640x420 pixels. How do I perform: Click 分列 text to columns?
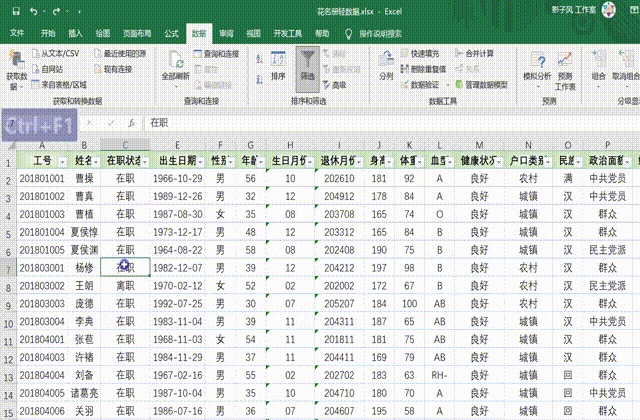pyautogui.click(x=386, y=66)
